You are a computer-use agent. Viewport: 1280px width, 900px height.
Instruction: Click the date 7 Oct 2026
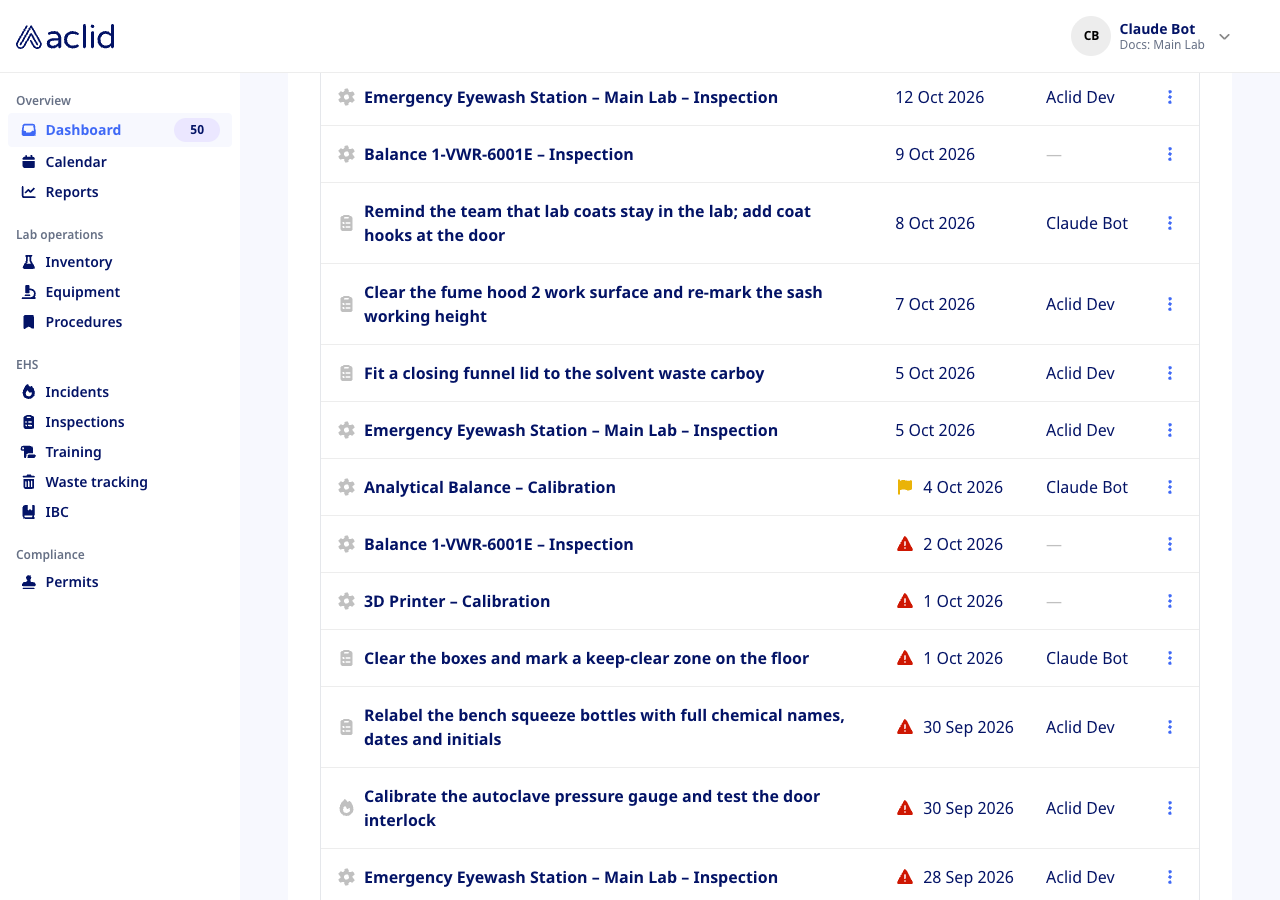tap(935, 304)
